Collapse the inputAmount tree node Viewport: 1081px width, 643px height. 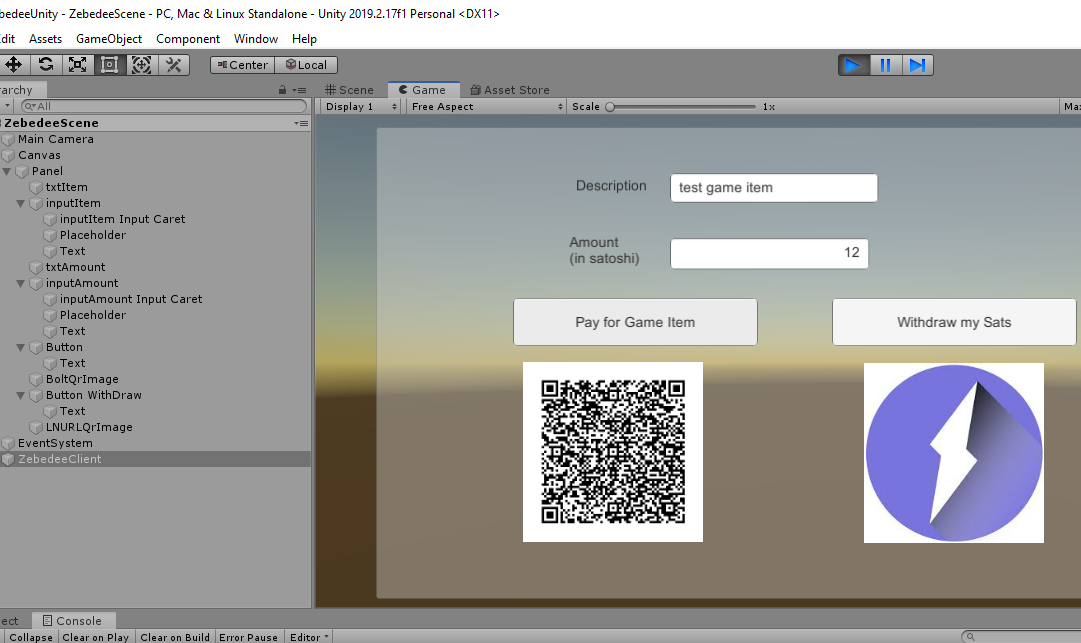pos(21,283)
